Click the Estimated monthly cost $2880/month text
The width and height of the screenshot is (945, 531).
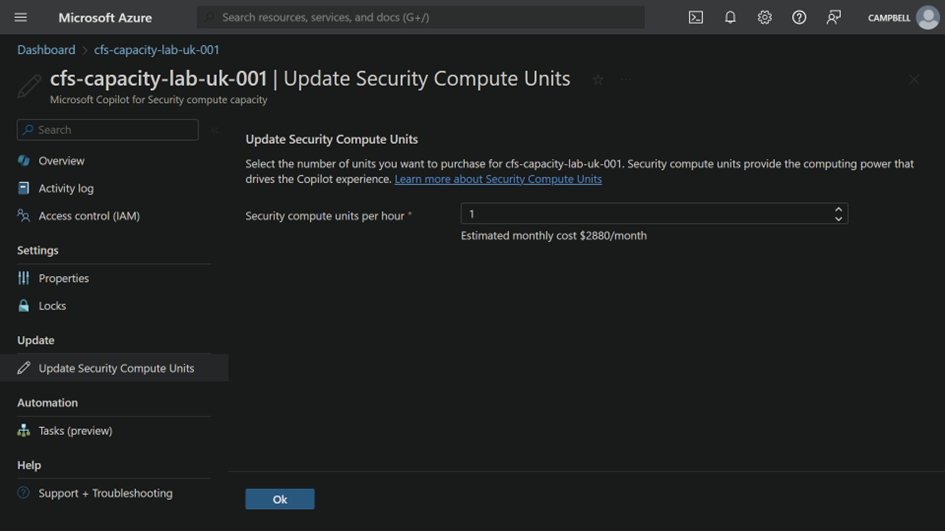tap(554, 236)
